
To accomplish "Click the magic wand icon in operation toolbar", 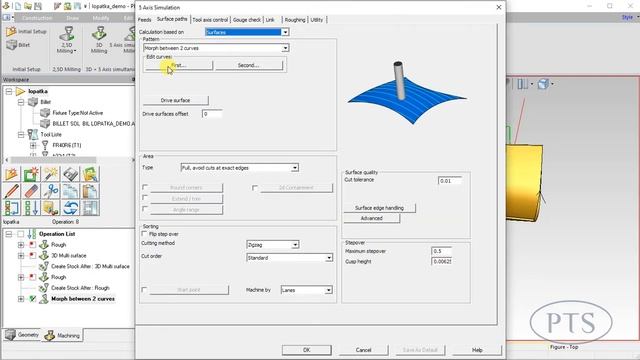I will (x=51, y=174).
